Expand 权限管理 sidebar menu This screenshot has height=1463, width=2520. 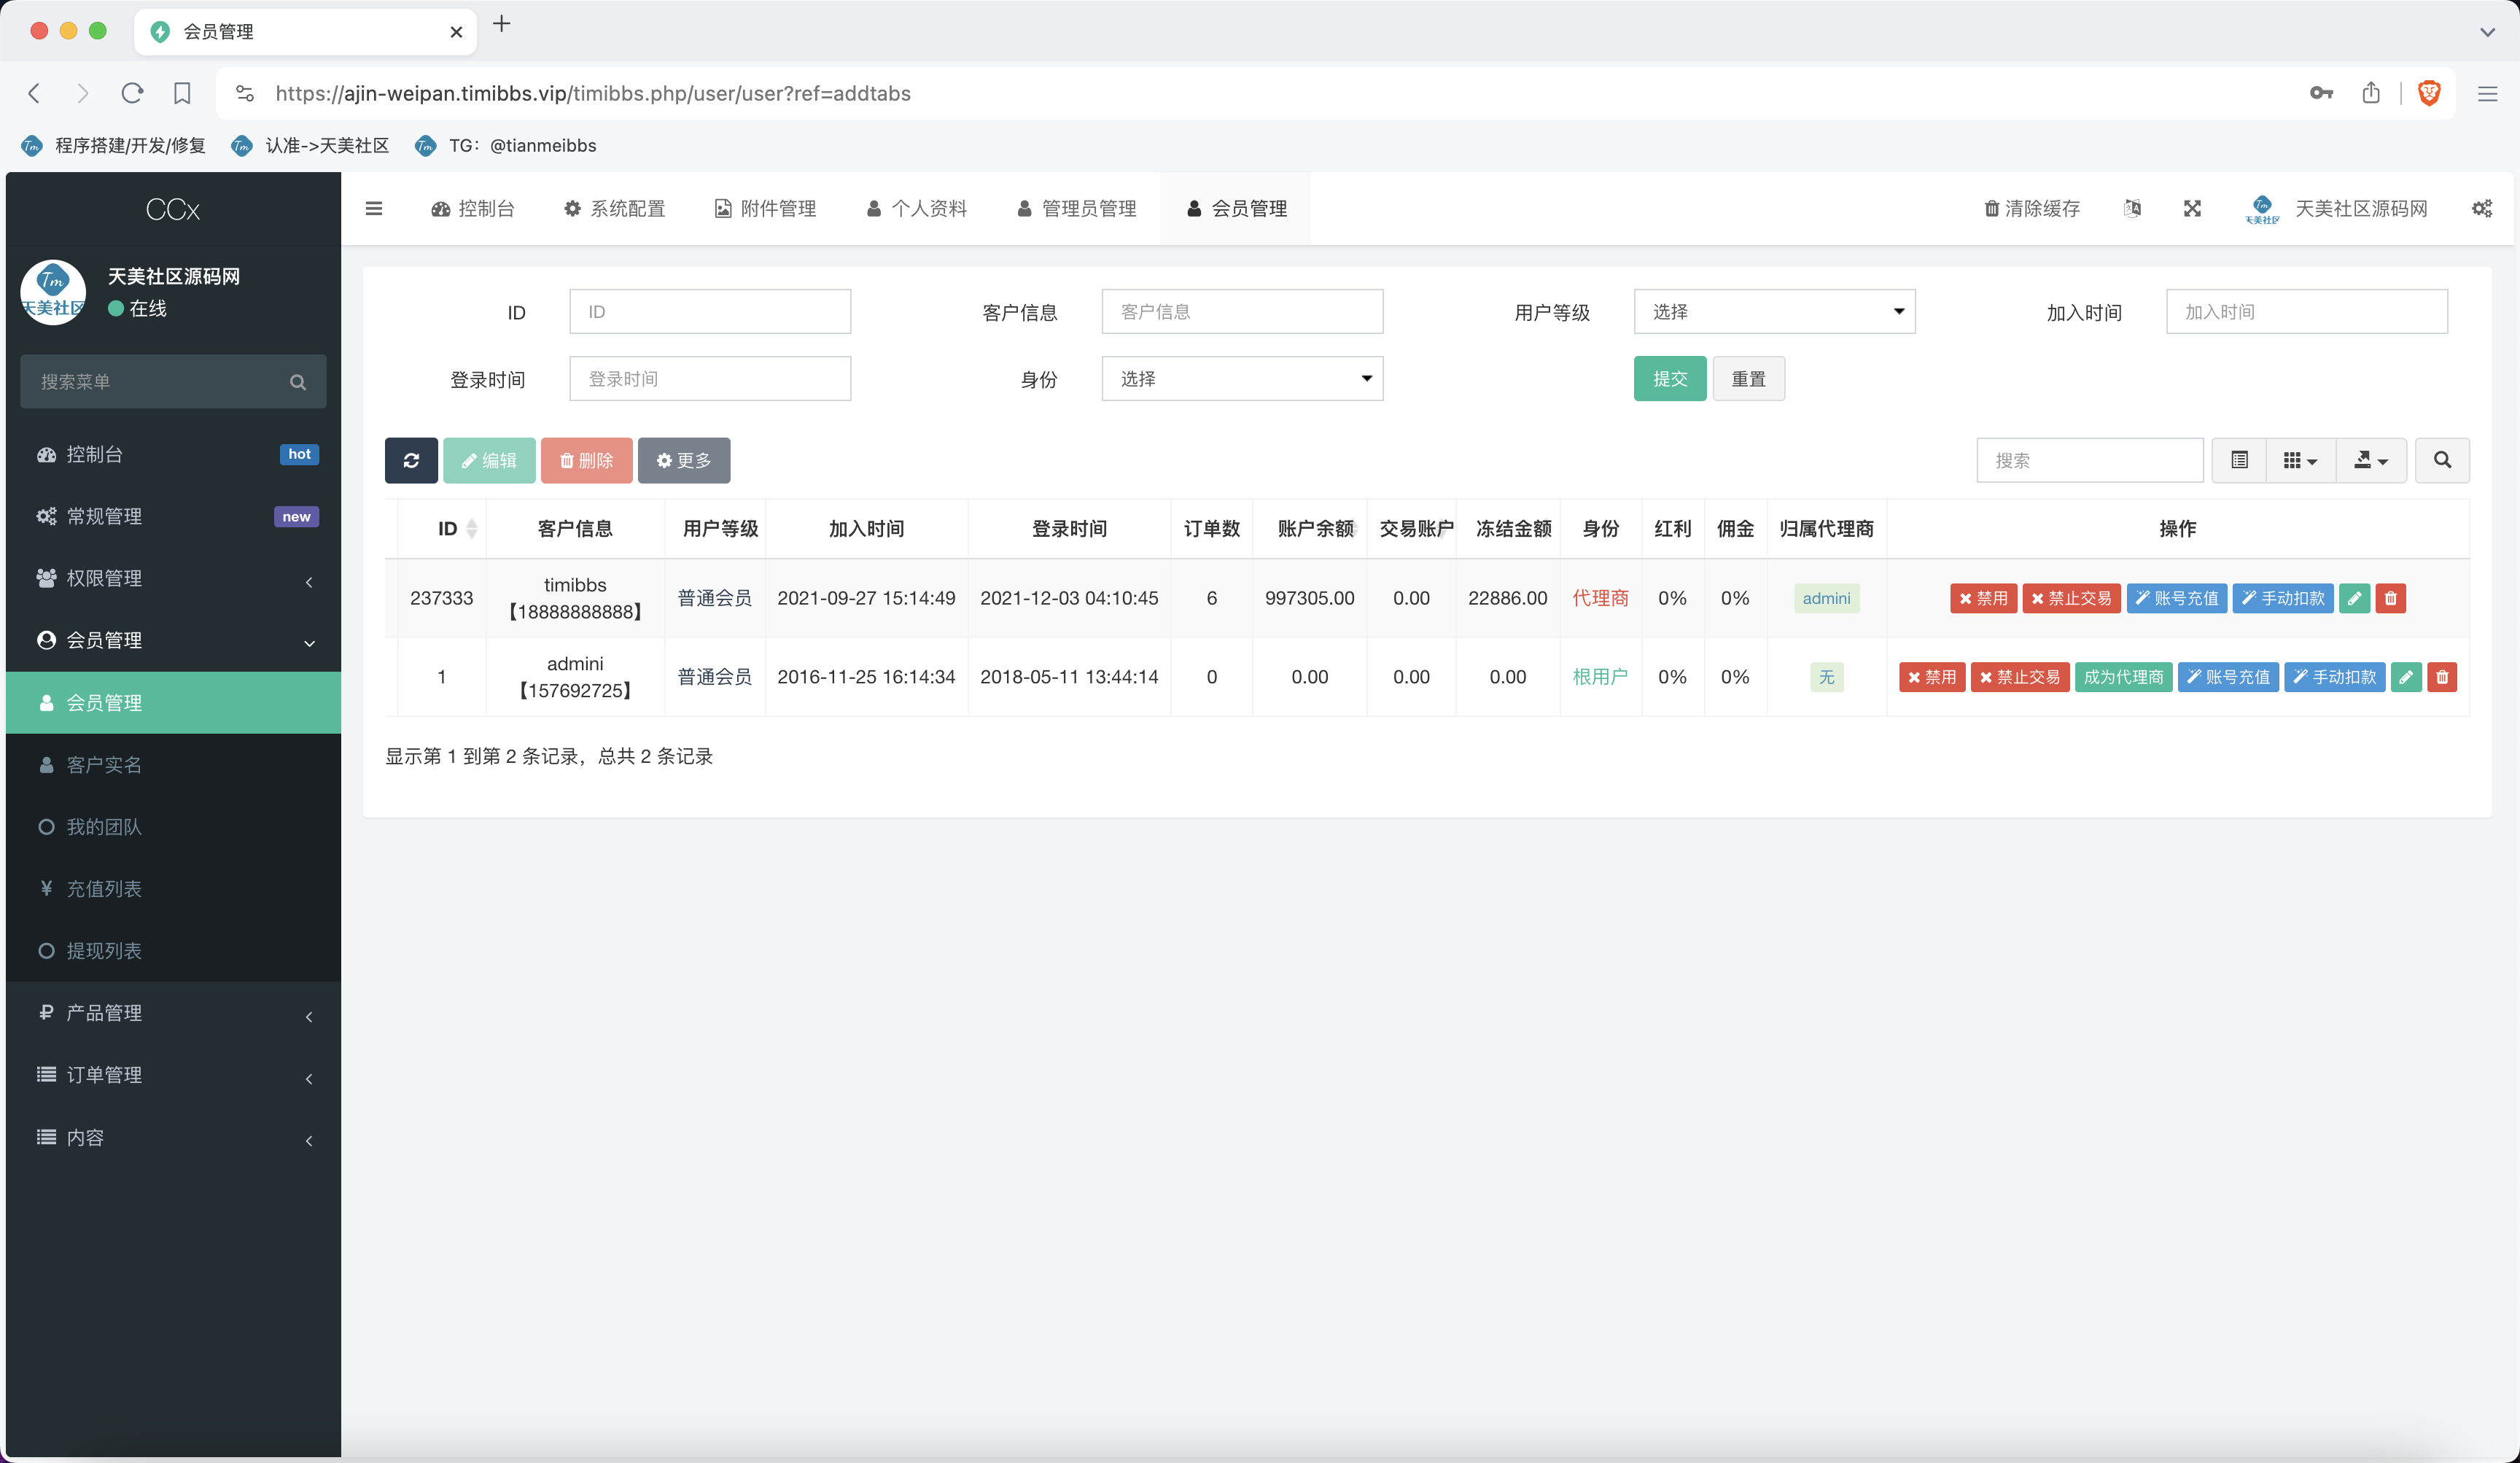coord(173,578)
